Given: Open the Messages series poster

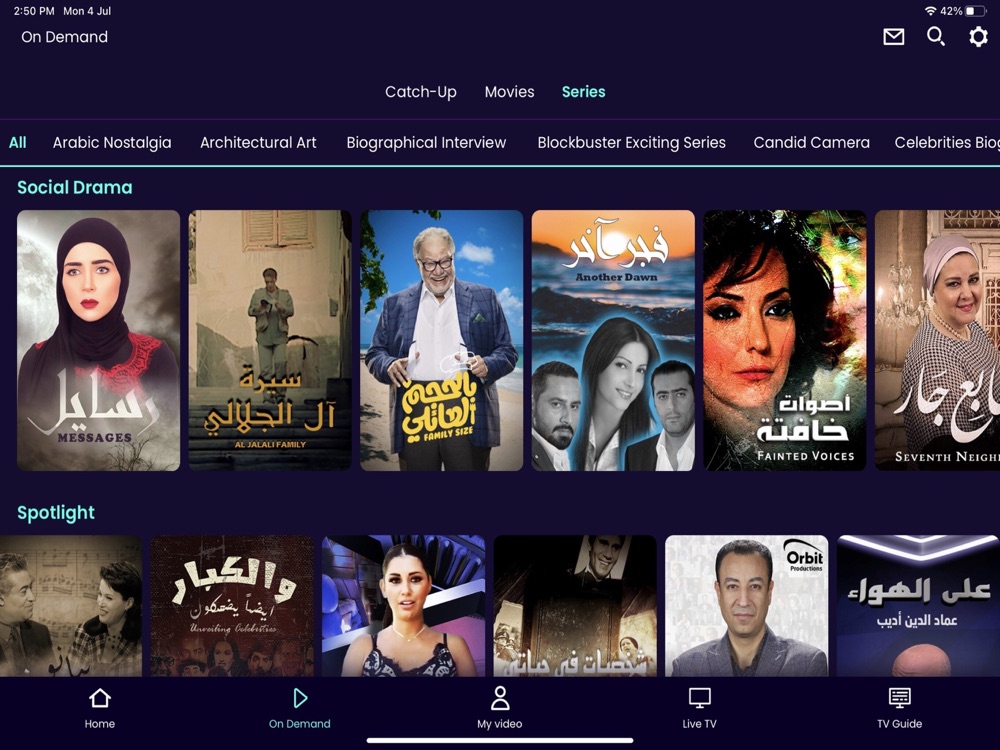Looking at the screenshot, I should pos(98,341).
